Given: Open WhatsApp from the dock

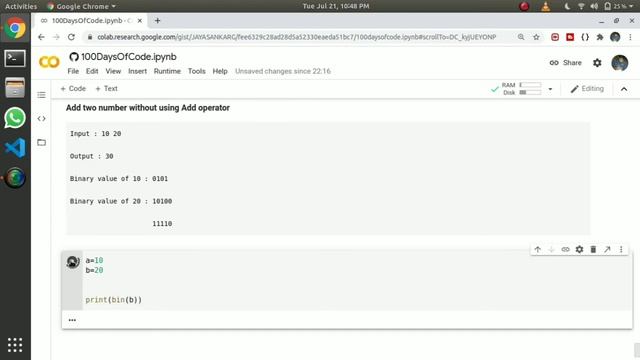Looking at the screenshot, I should click(x=15, y=118).
